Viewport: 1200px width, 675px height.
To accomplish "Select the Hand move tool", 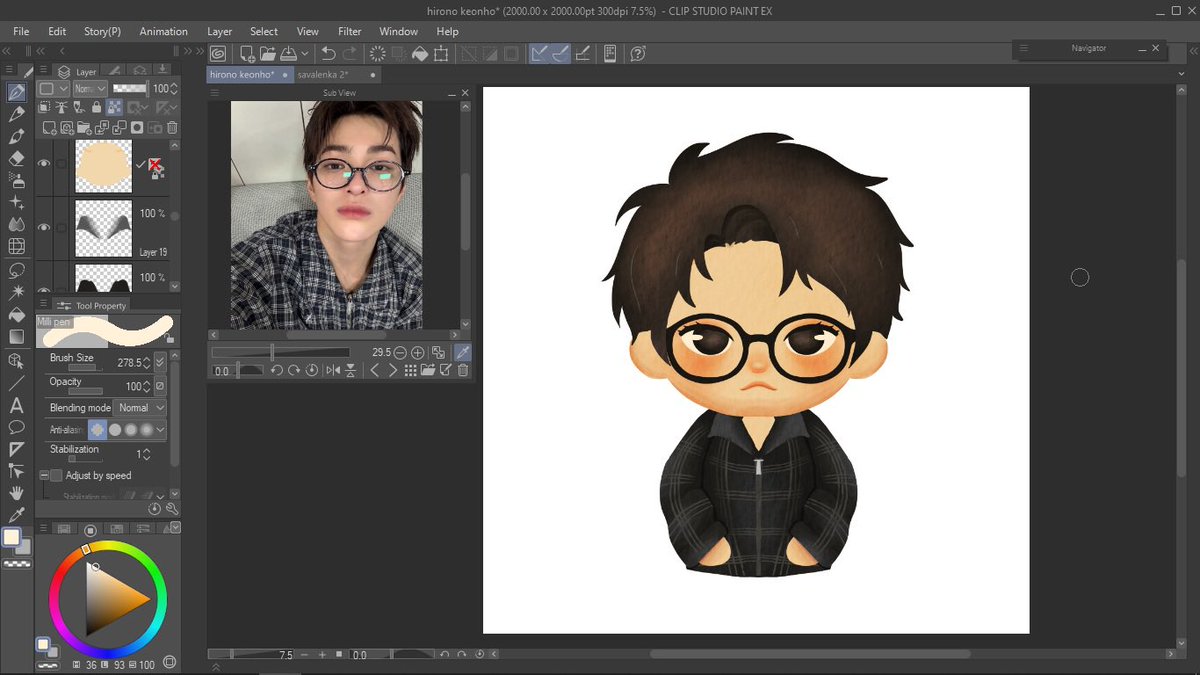I will [16, 493].
